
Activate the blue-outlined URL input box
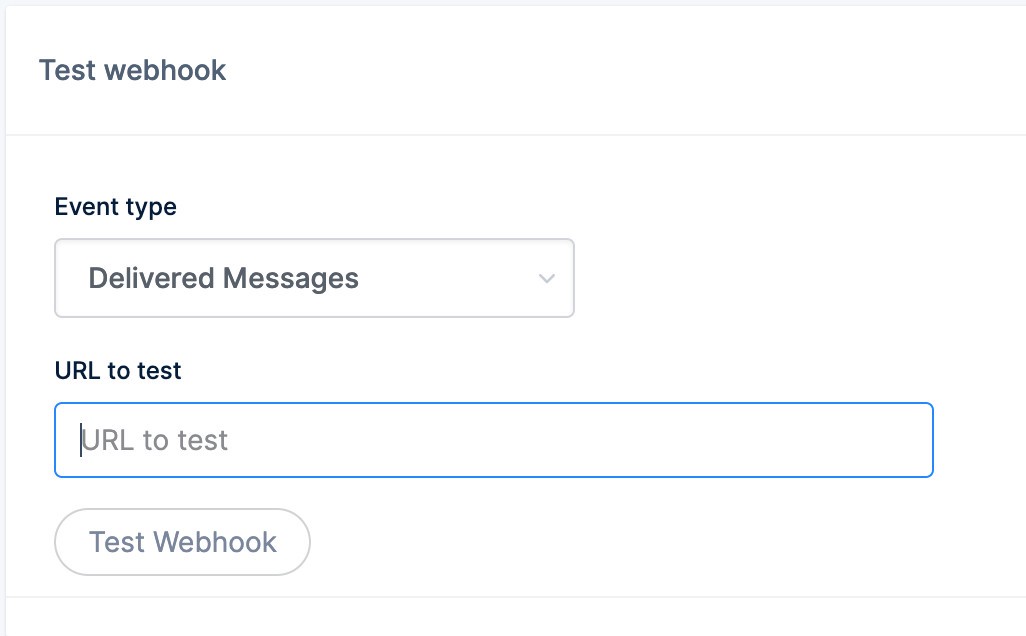click(x=494, y=440)
